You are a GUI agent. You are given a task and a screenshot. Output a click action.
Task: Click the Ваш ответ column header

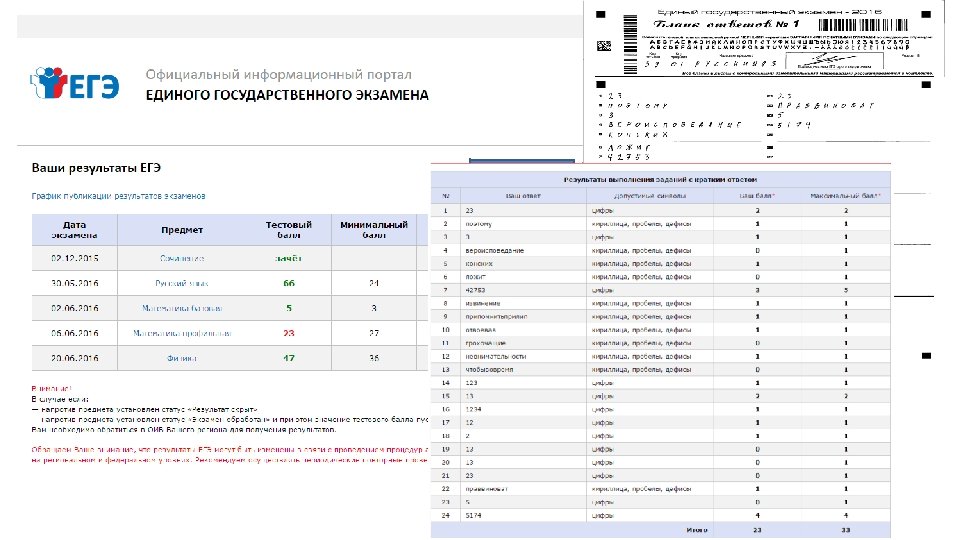click(523, 196)
